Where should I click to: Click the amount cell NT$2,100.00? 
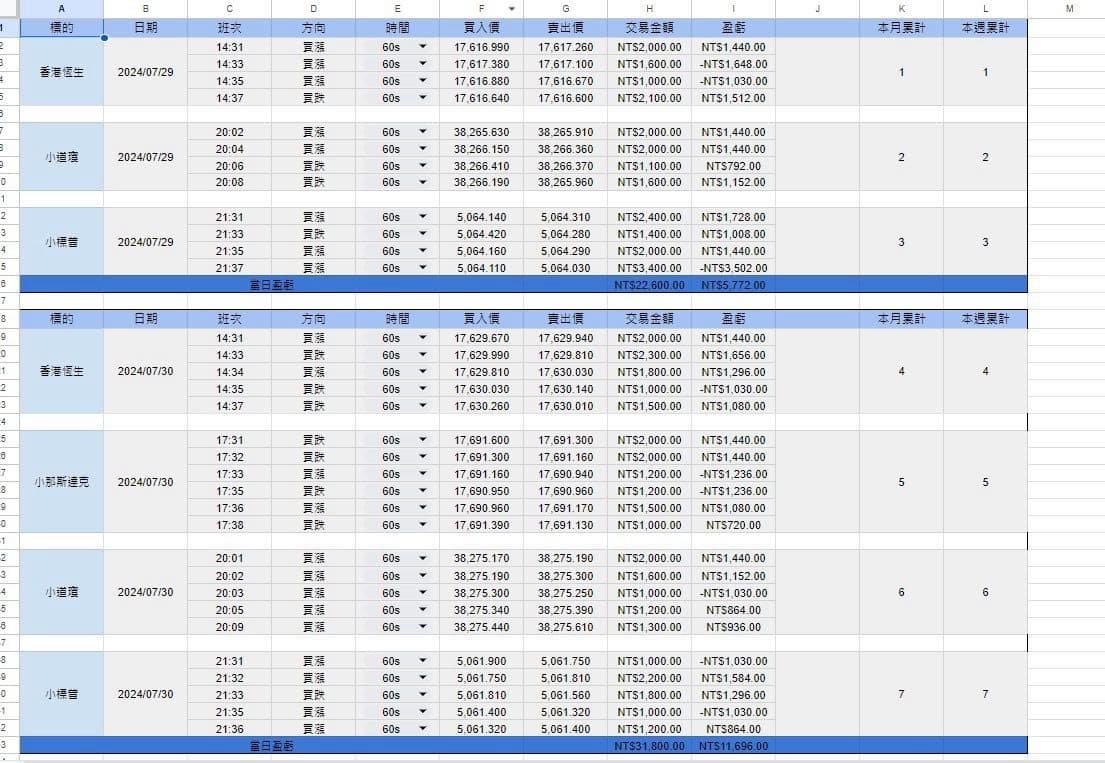coord(649,98)
